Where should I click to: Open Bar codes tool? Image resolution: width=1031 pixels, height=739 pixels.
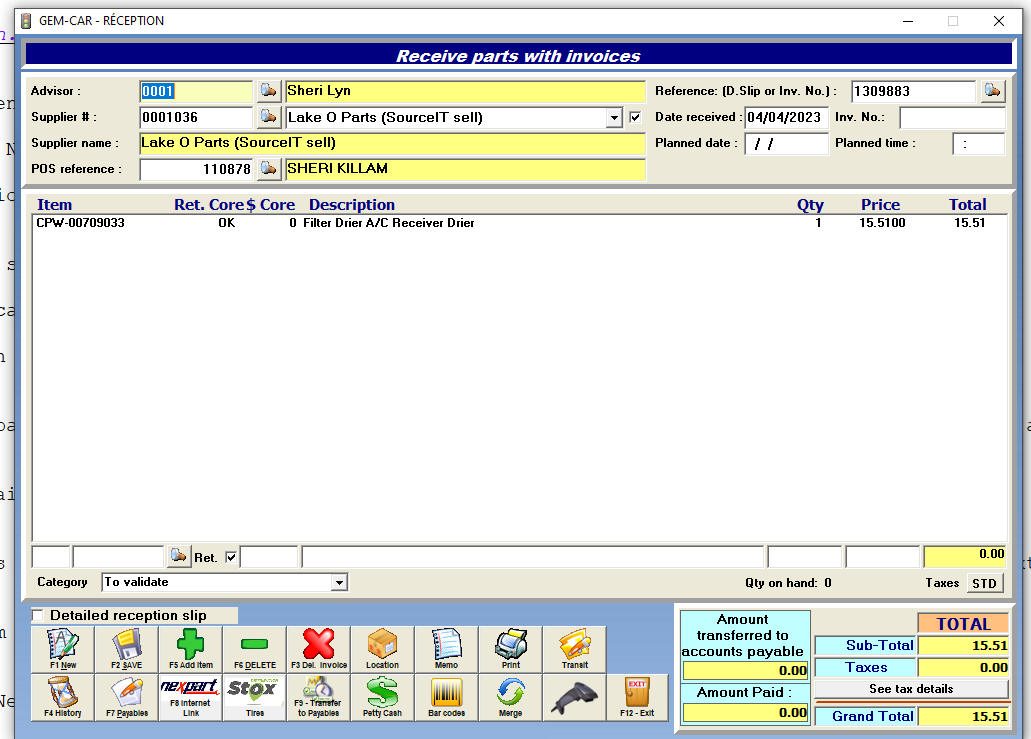446,697
